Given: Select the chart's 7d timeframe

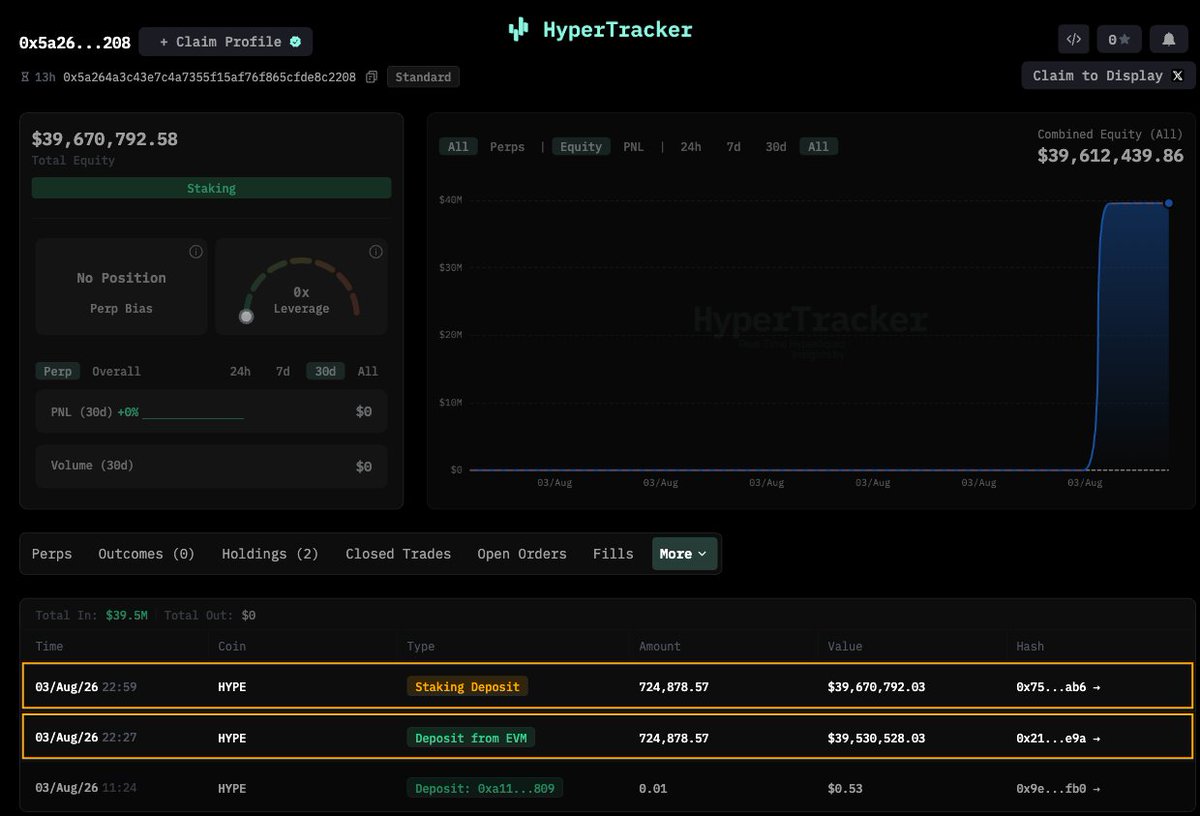Looking at the screenshot, I should tap(734, 146).
